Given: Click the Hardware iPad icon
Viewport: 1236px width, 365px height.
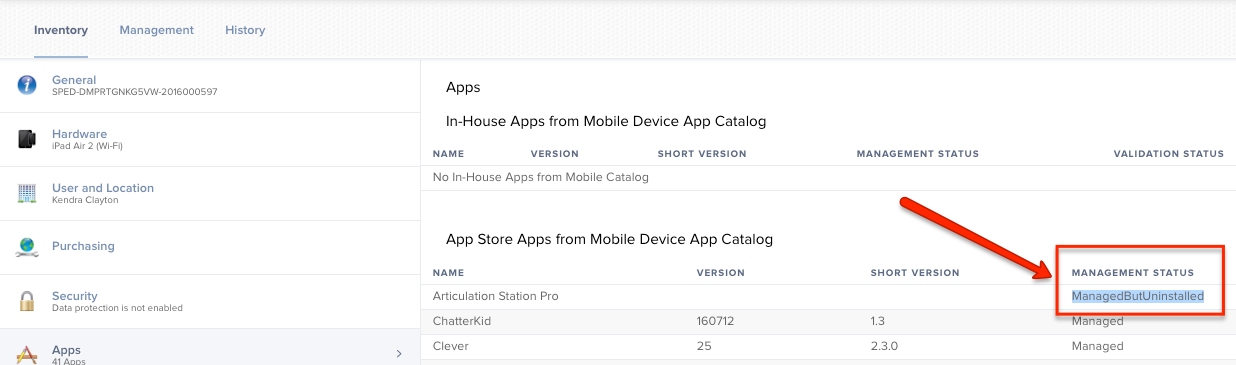Looking at the screenshot, I should pyautogui.click(x=27, y=139).
